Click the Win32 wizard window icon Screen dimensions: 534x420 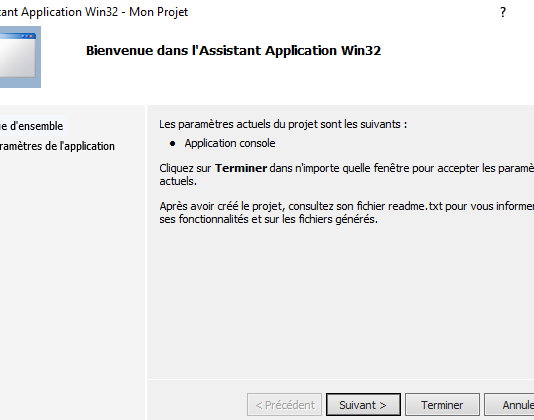20,57
